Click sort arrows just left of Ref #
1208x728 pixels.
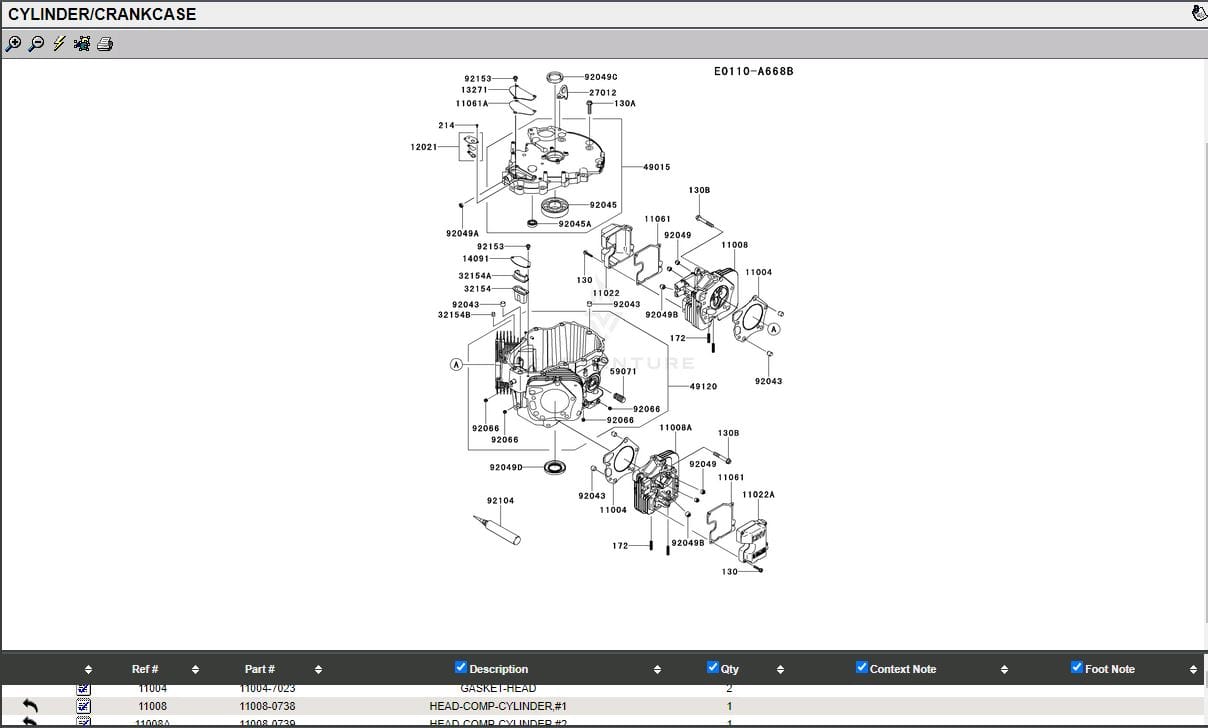(88, 669)
